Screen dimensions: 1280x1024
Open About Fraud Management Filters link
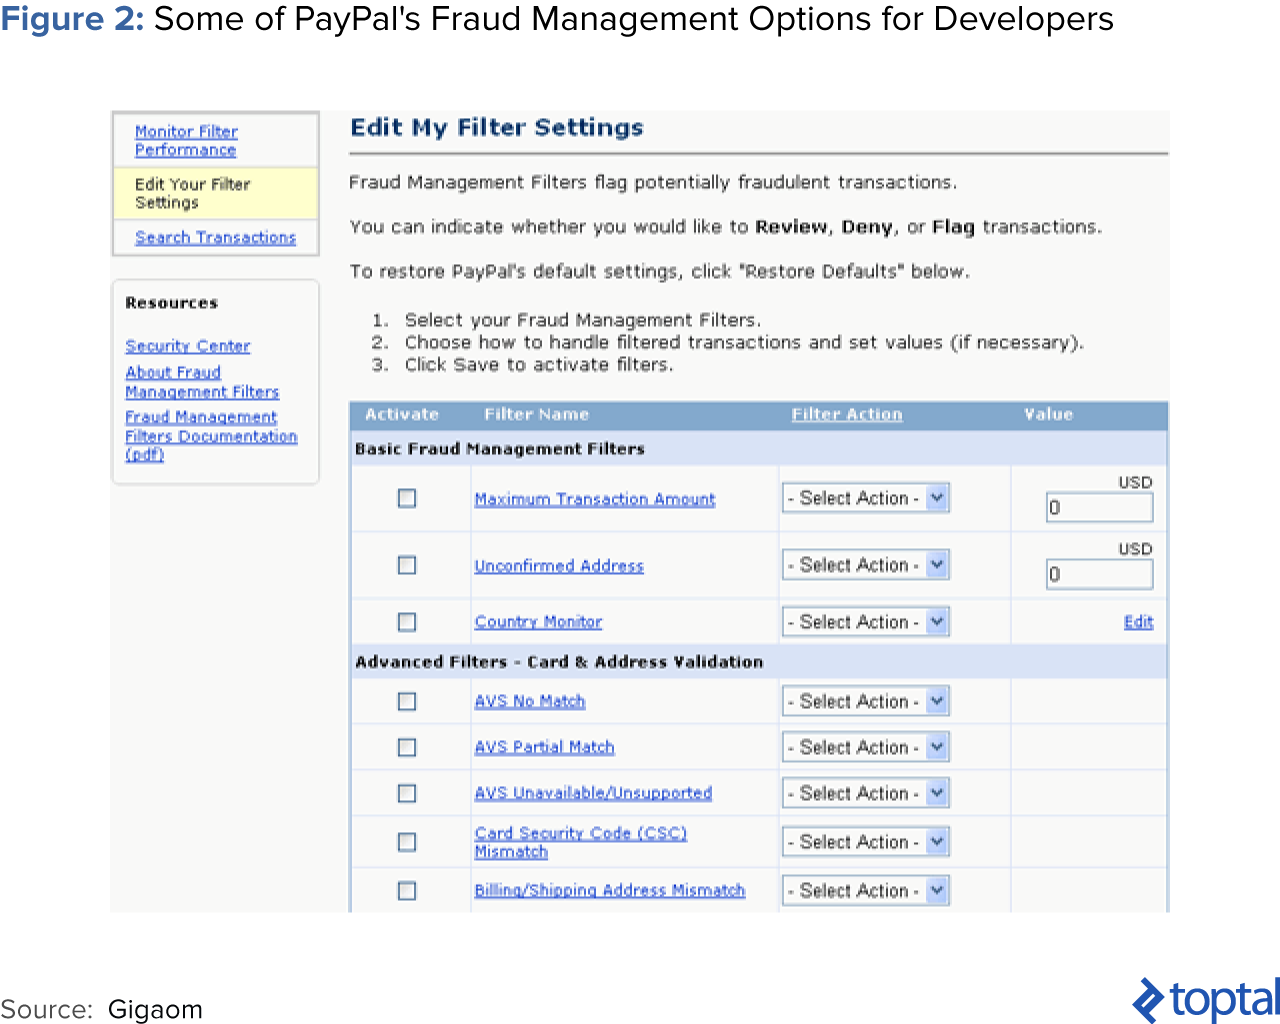[x=202, y=382]
